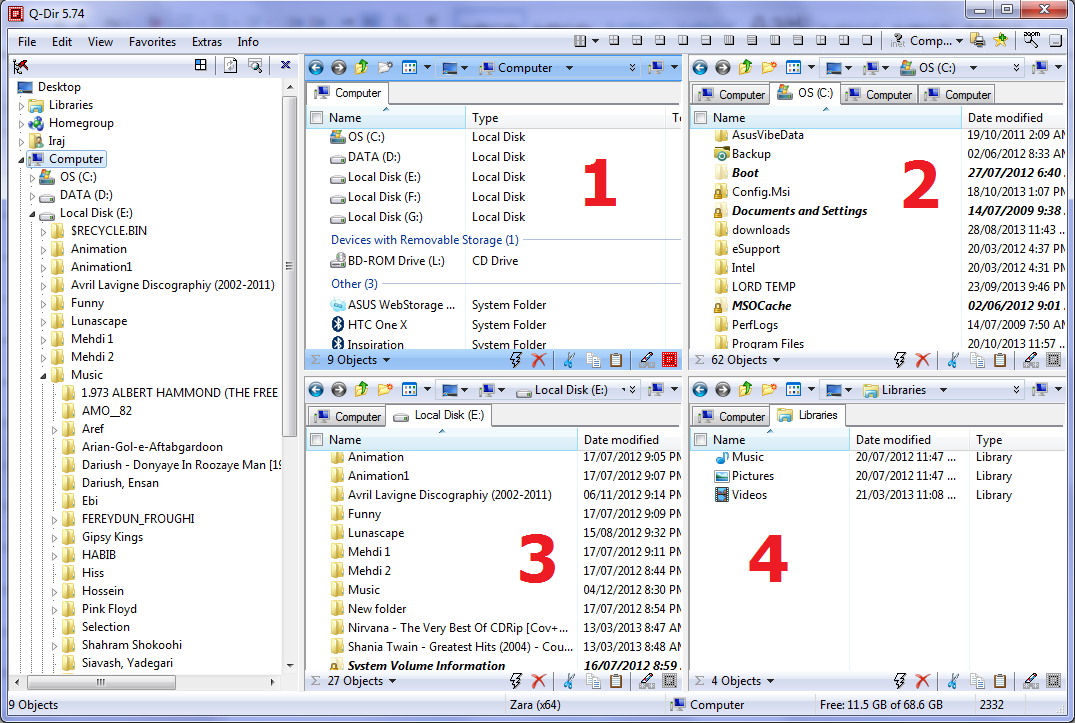Screen dimensions: 1075x723
Task: Switch to the OS (C:) tab
Action: click(x=806, y=93)
